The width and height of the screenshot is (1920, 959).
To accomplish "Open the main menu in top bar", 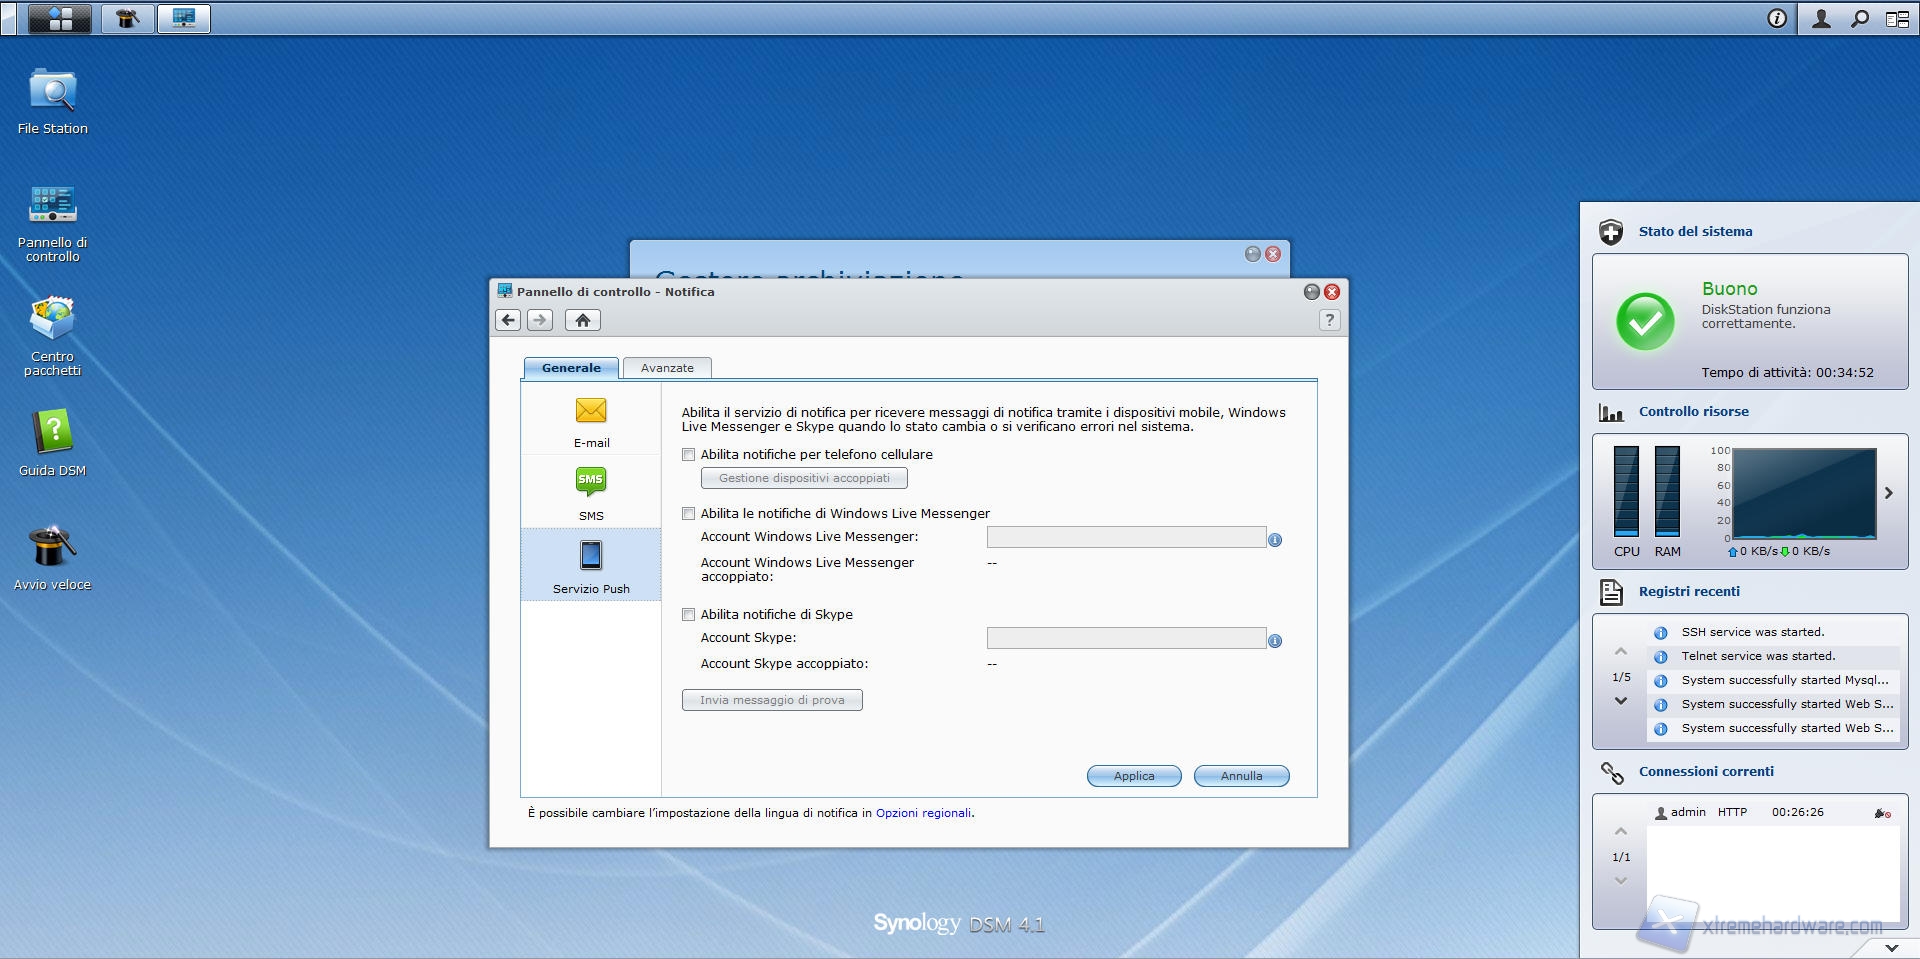I will click(x=60, y=18).
